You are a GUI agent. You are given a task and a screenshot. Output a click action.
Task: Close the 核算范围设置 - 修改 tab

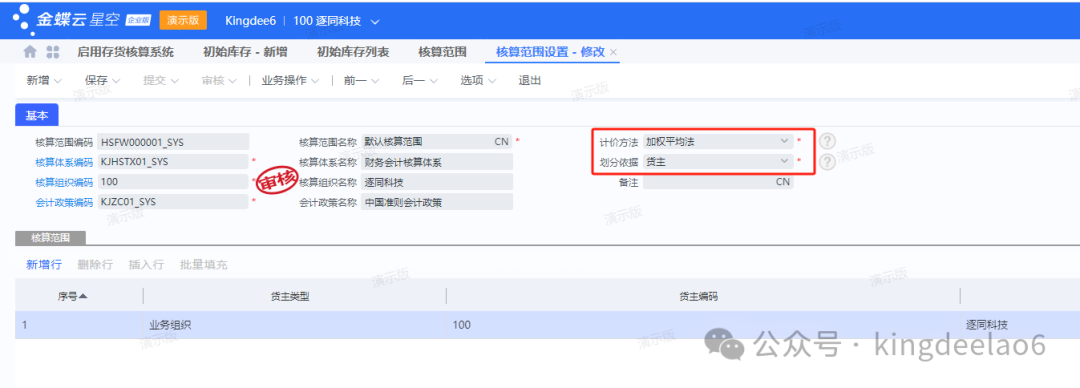(614, 52)
